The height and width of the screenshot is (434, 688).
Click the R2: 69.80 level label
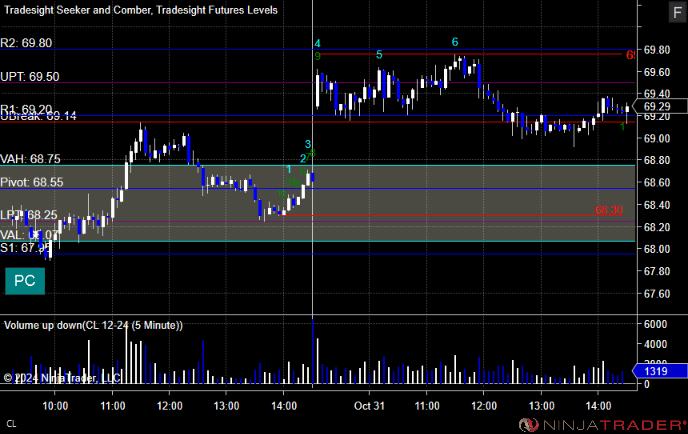[x=26, y=43]
